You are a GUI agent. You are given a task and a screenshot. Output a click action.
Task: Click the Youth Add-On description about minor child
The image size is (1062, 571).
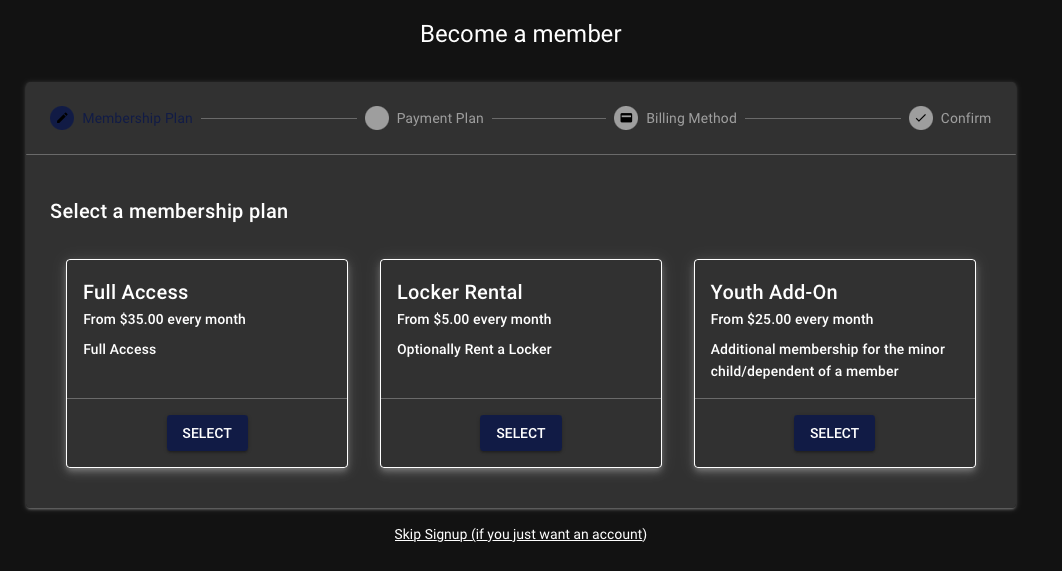(827, 360)
